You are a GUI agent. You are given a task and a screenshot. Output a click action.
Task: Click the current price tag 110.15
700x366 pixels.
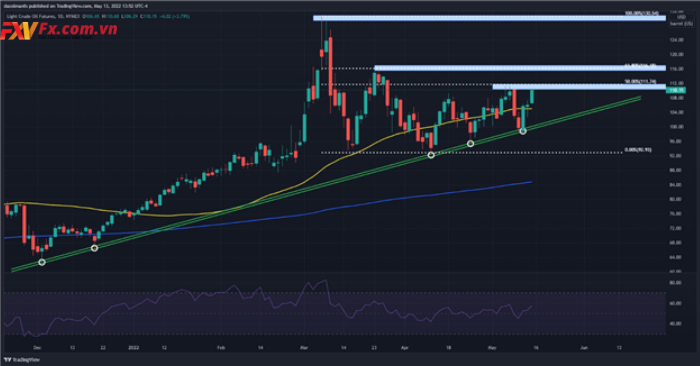[x=675, y=91]
